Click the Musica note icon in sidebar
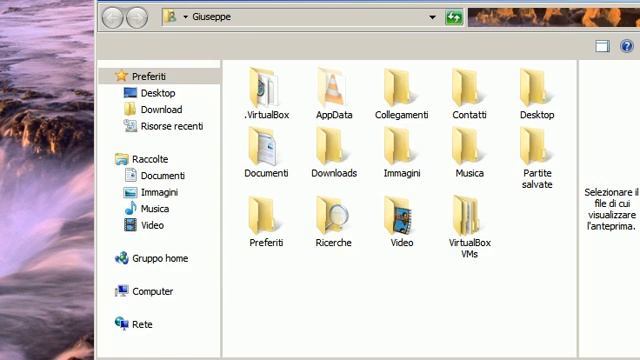This screenshot has width=640, height=360. pos(130,208)
